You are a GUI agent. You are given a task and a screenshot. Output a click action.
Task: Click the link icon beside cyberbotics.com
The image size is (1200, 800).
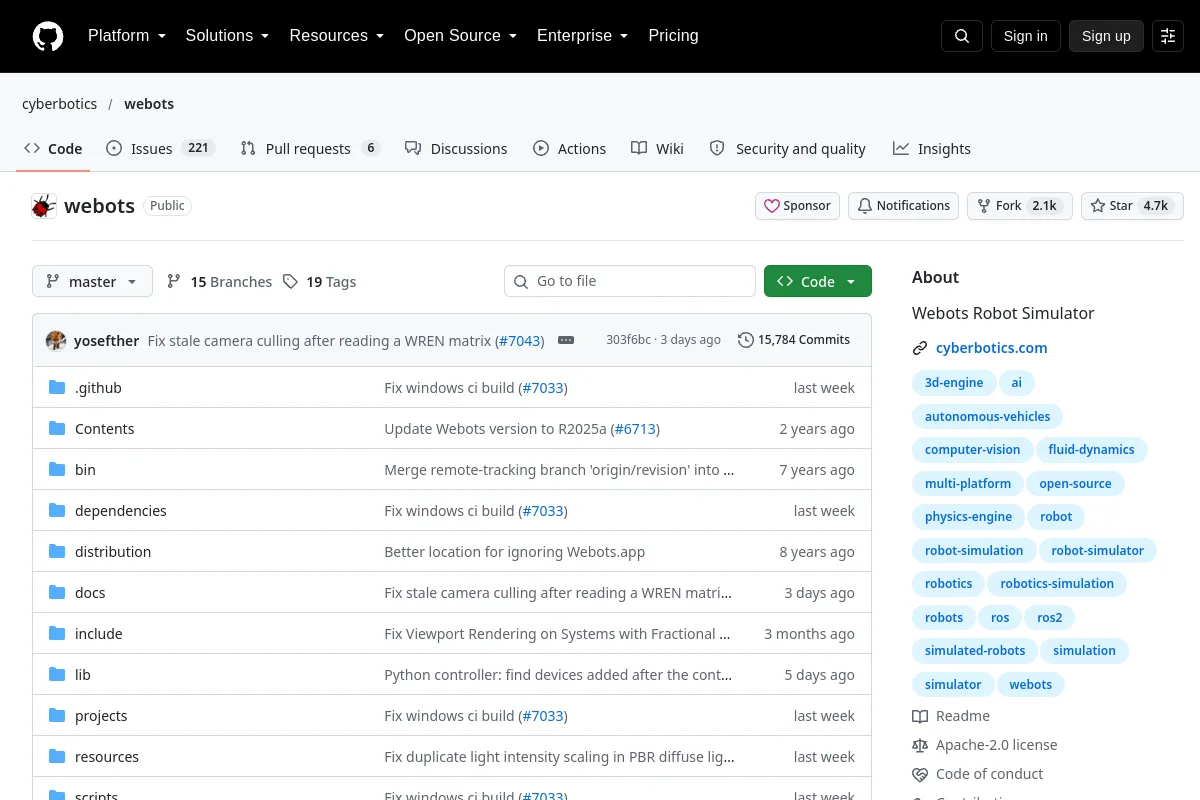[x=920, y=348]
